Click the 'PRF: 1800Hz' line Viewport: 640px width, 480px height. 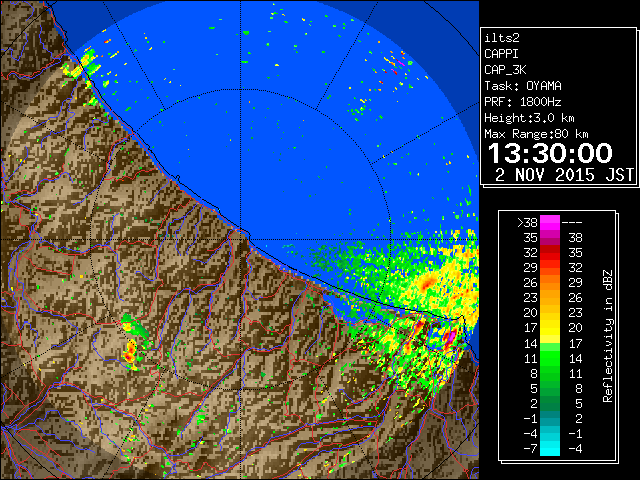coord(523,102)
